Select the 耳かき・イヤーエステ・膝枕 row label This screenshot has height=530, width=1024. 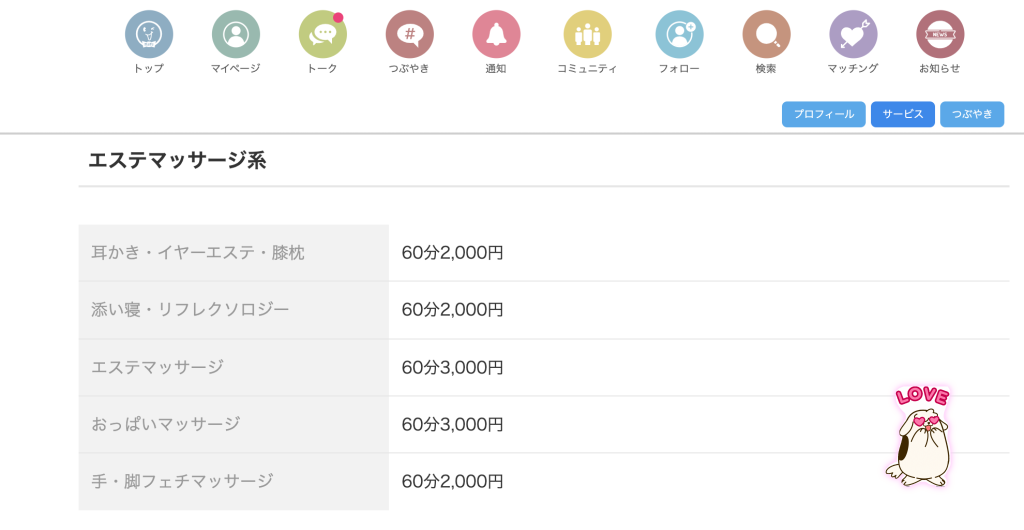(198, 253)
